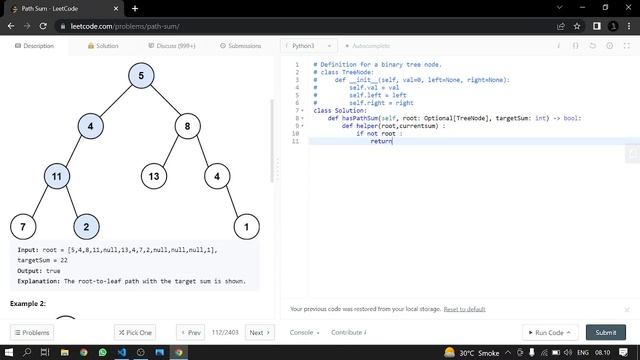Open the browser side panel icon
Screen dimensions: 640x360
pyautogui.click(x=597, y=26)
